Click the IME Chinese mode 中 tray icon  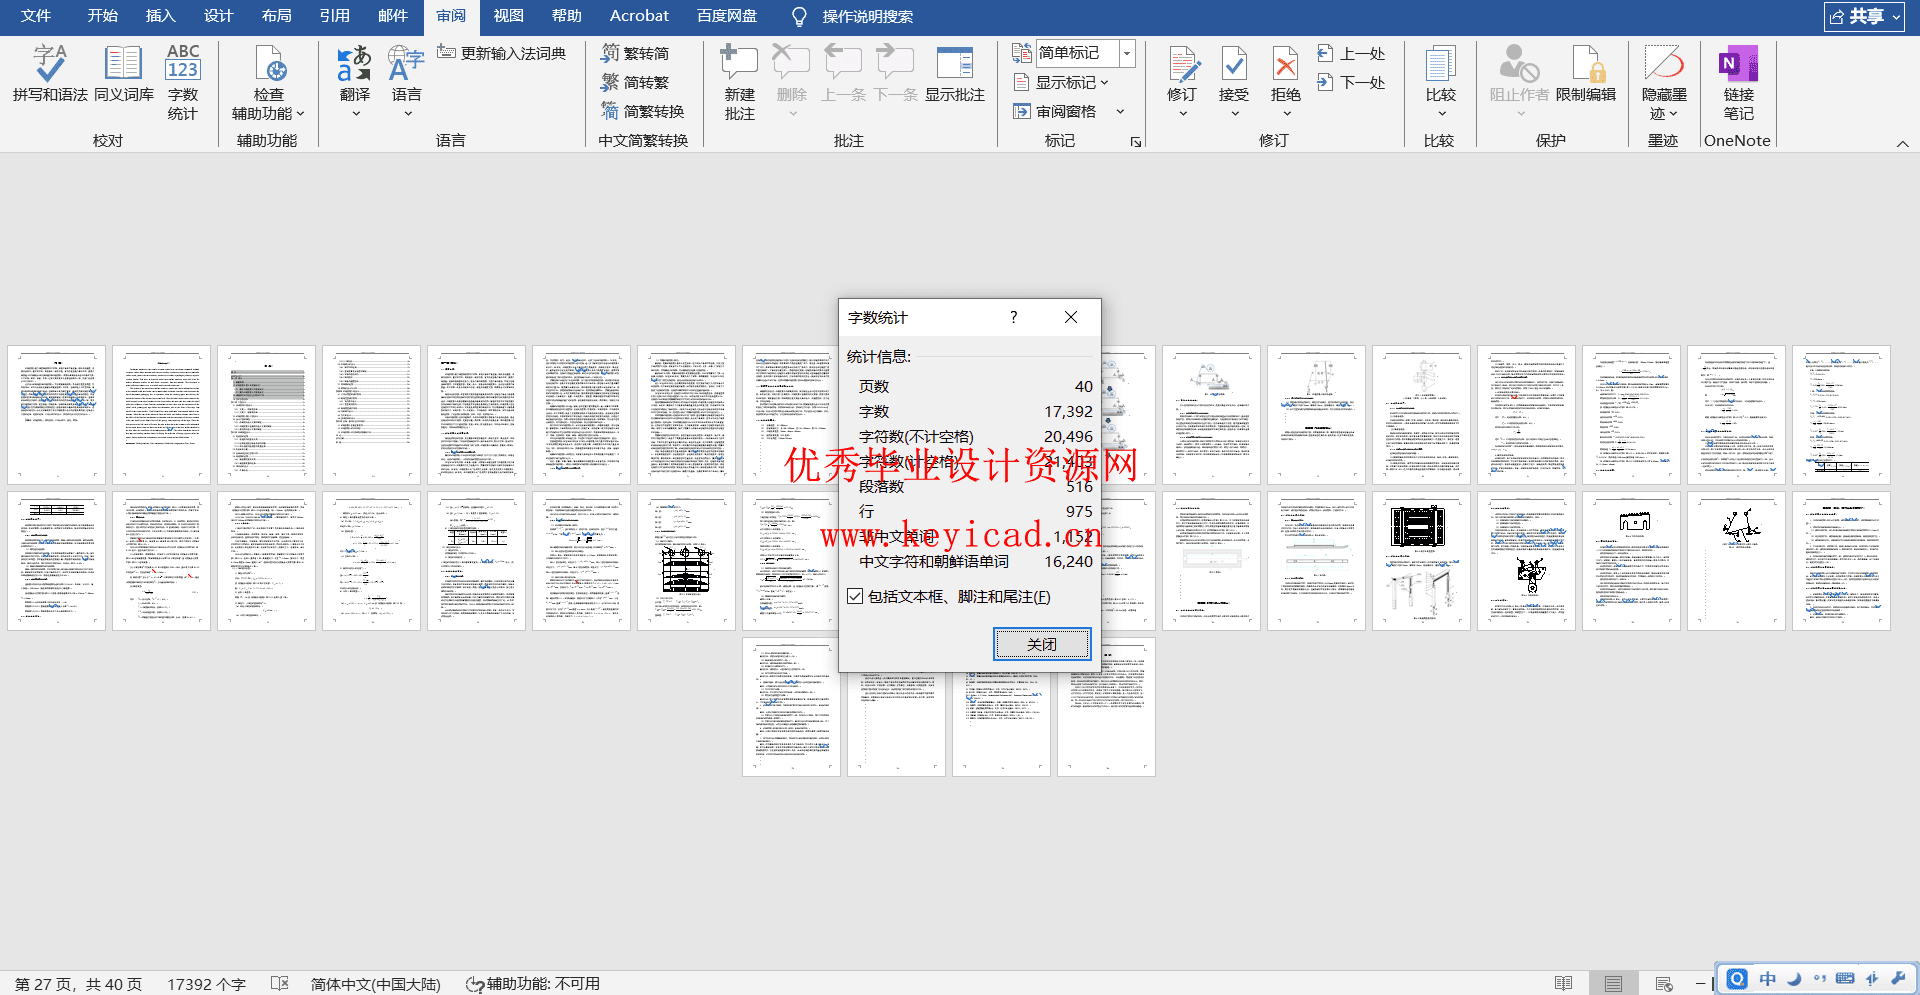tap(1767, 979)
